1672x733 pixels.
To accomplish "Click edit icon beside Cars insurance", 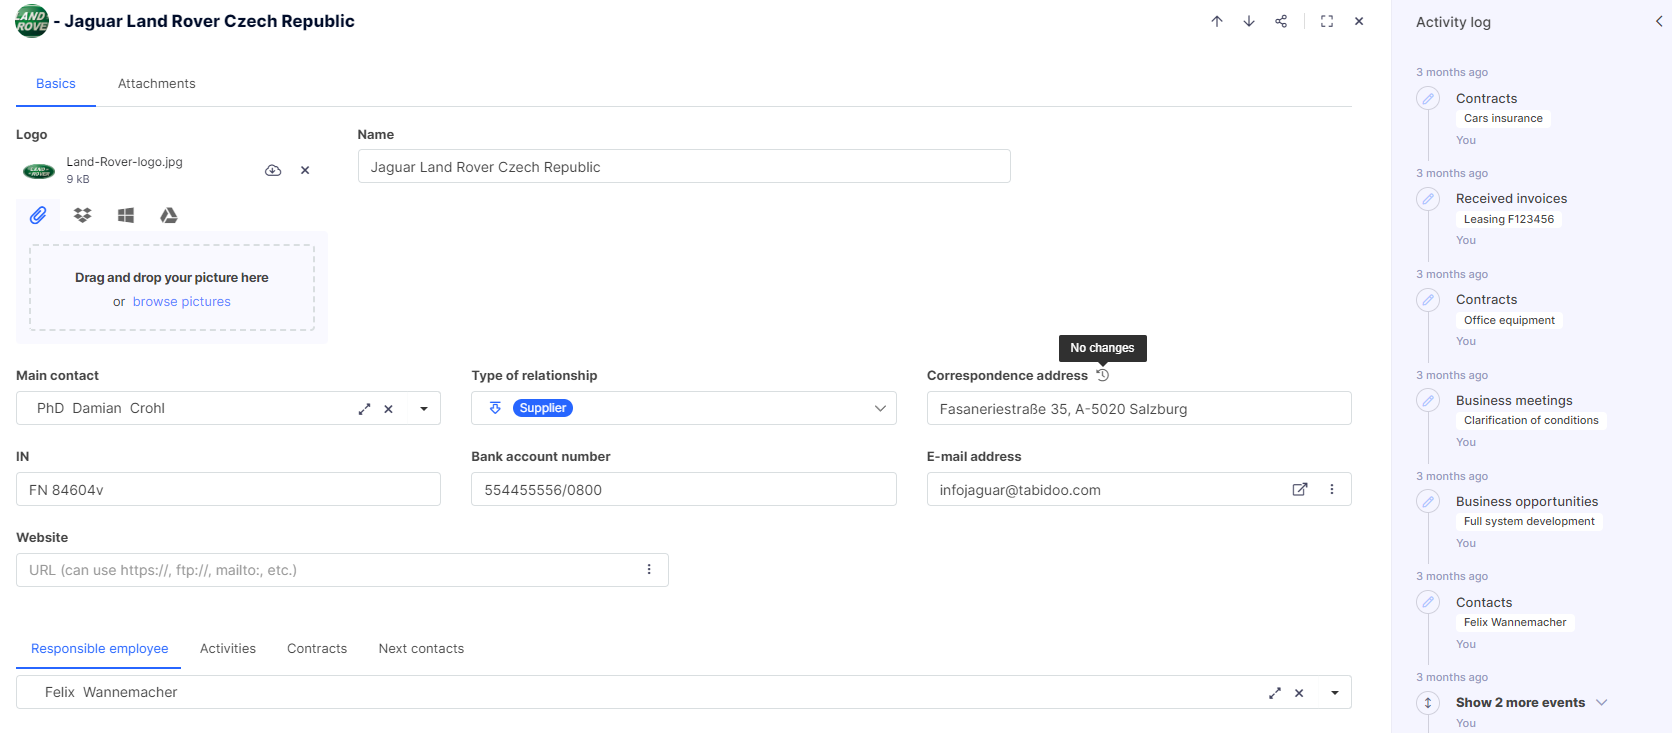I will (x=1428, y=99).
